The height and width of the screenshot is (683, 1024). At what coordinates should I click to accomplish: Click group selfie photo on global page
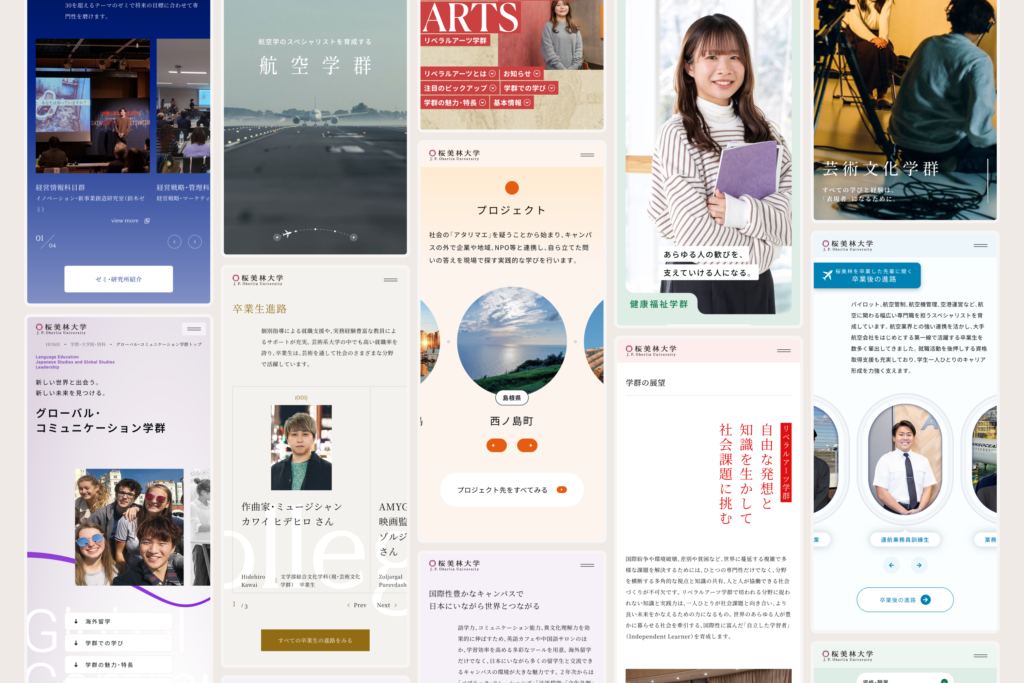click(x=129, y=527)
